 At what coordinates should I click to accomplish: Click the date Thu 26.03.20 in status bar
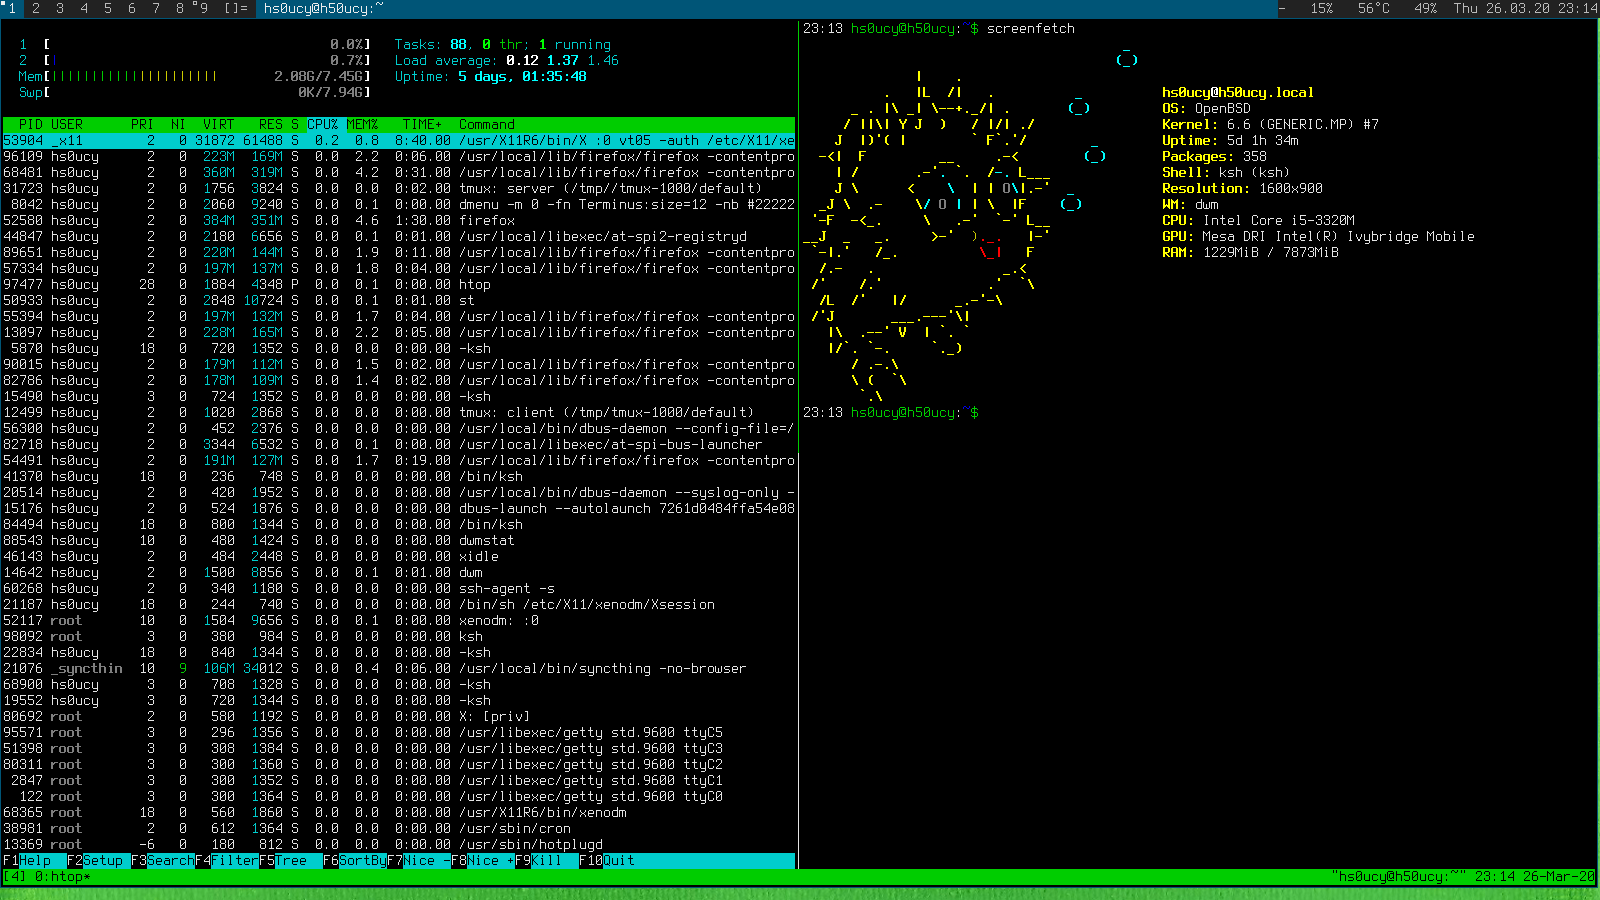point(1502,8)
